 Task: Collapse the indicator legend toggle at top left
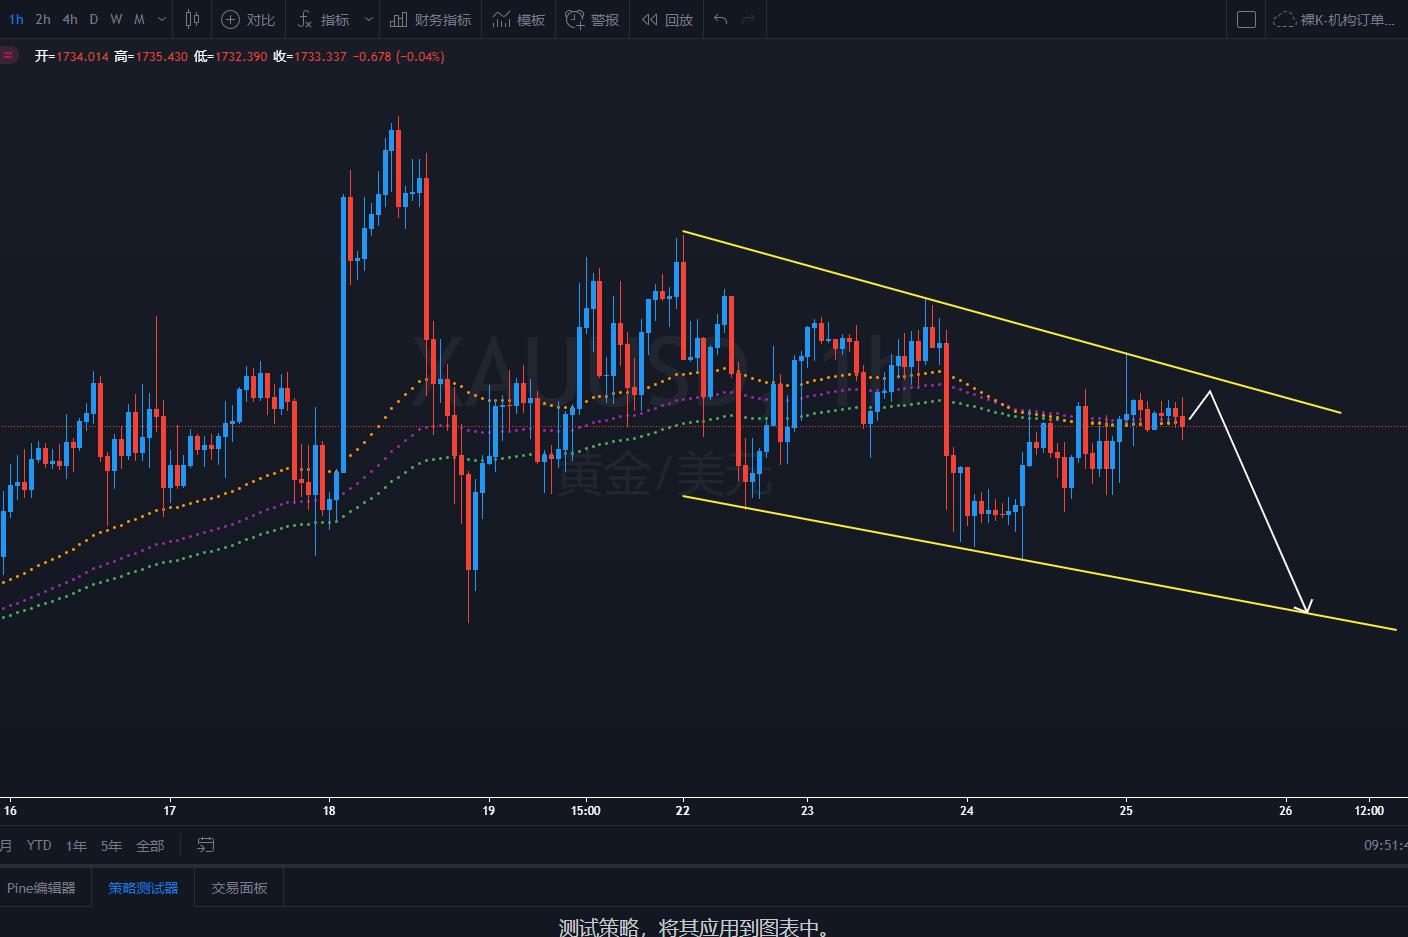pos(8,56)
